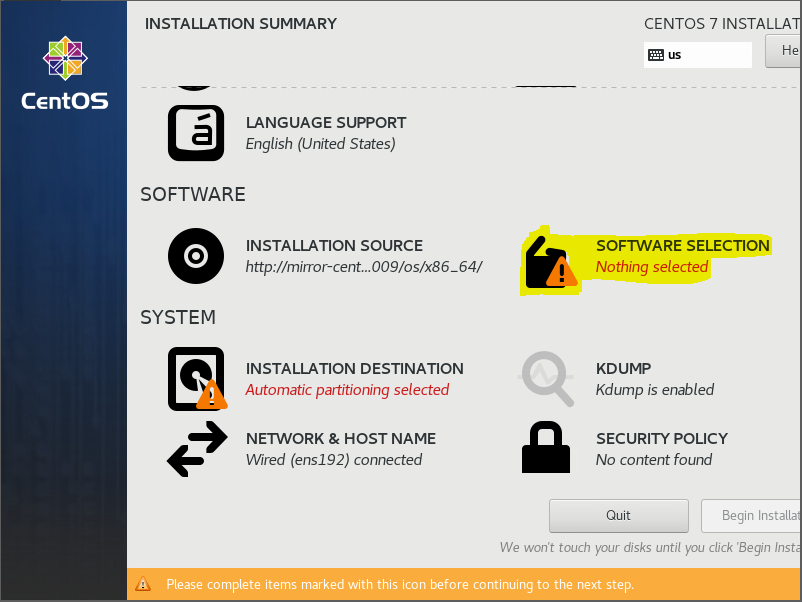Click the Begin Installation button

752,516
